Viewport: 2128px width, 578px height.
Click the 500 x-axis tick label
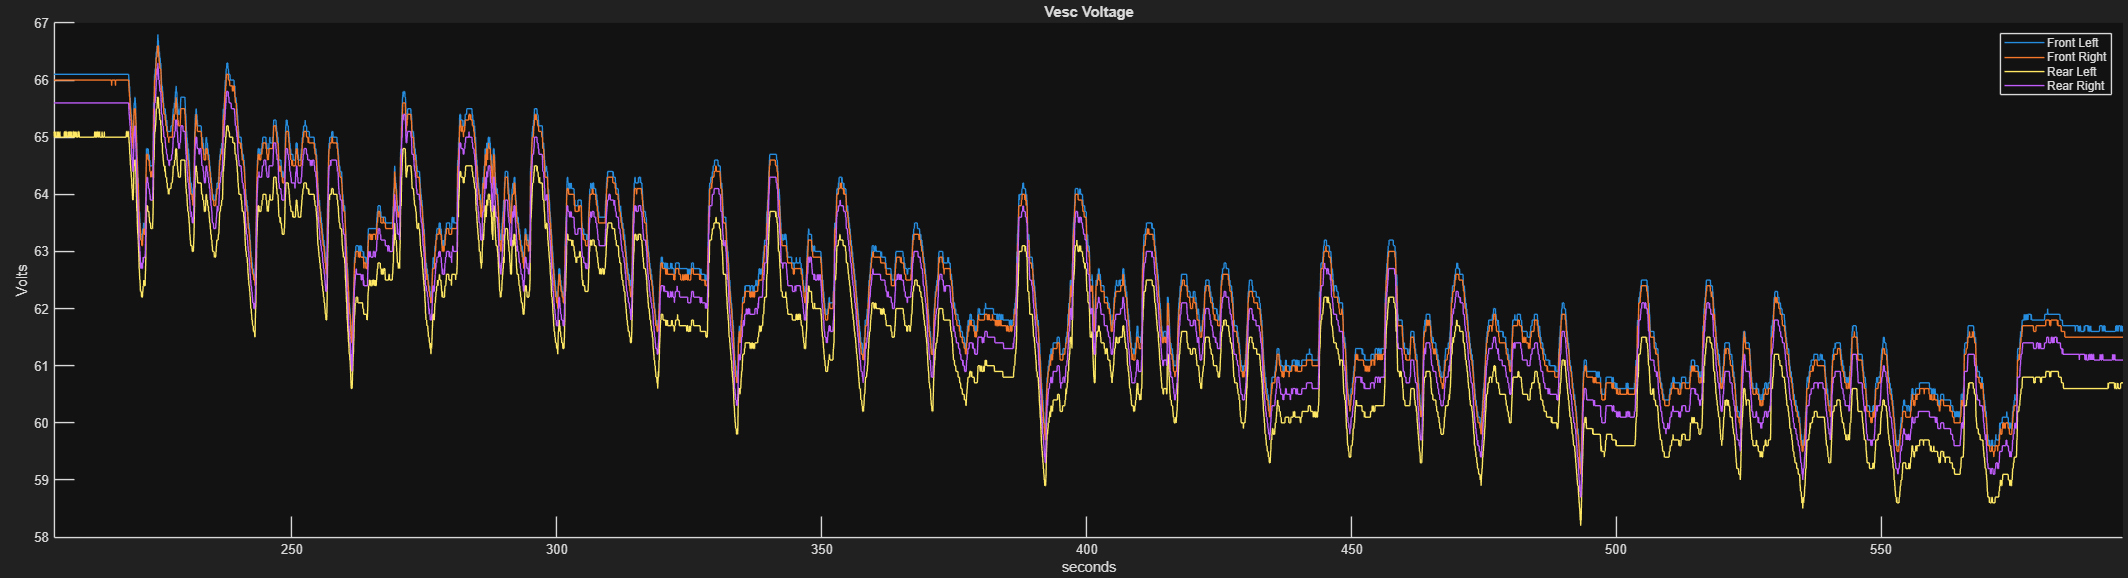point(1616,549)
